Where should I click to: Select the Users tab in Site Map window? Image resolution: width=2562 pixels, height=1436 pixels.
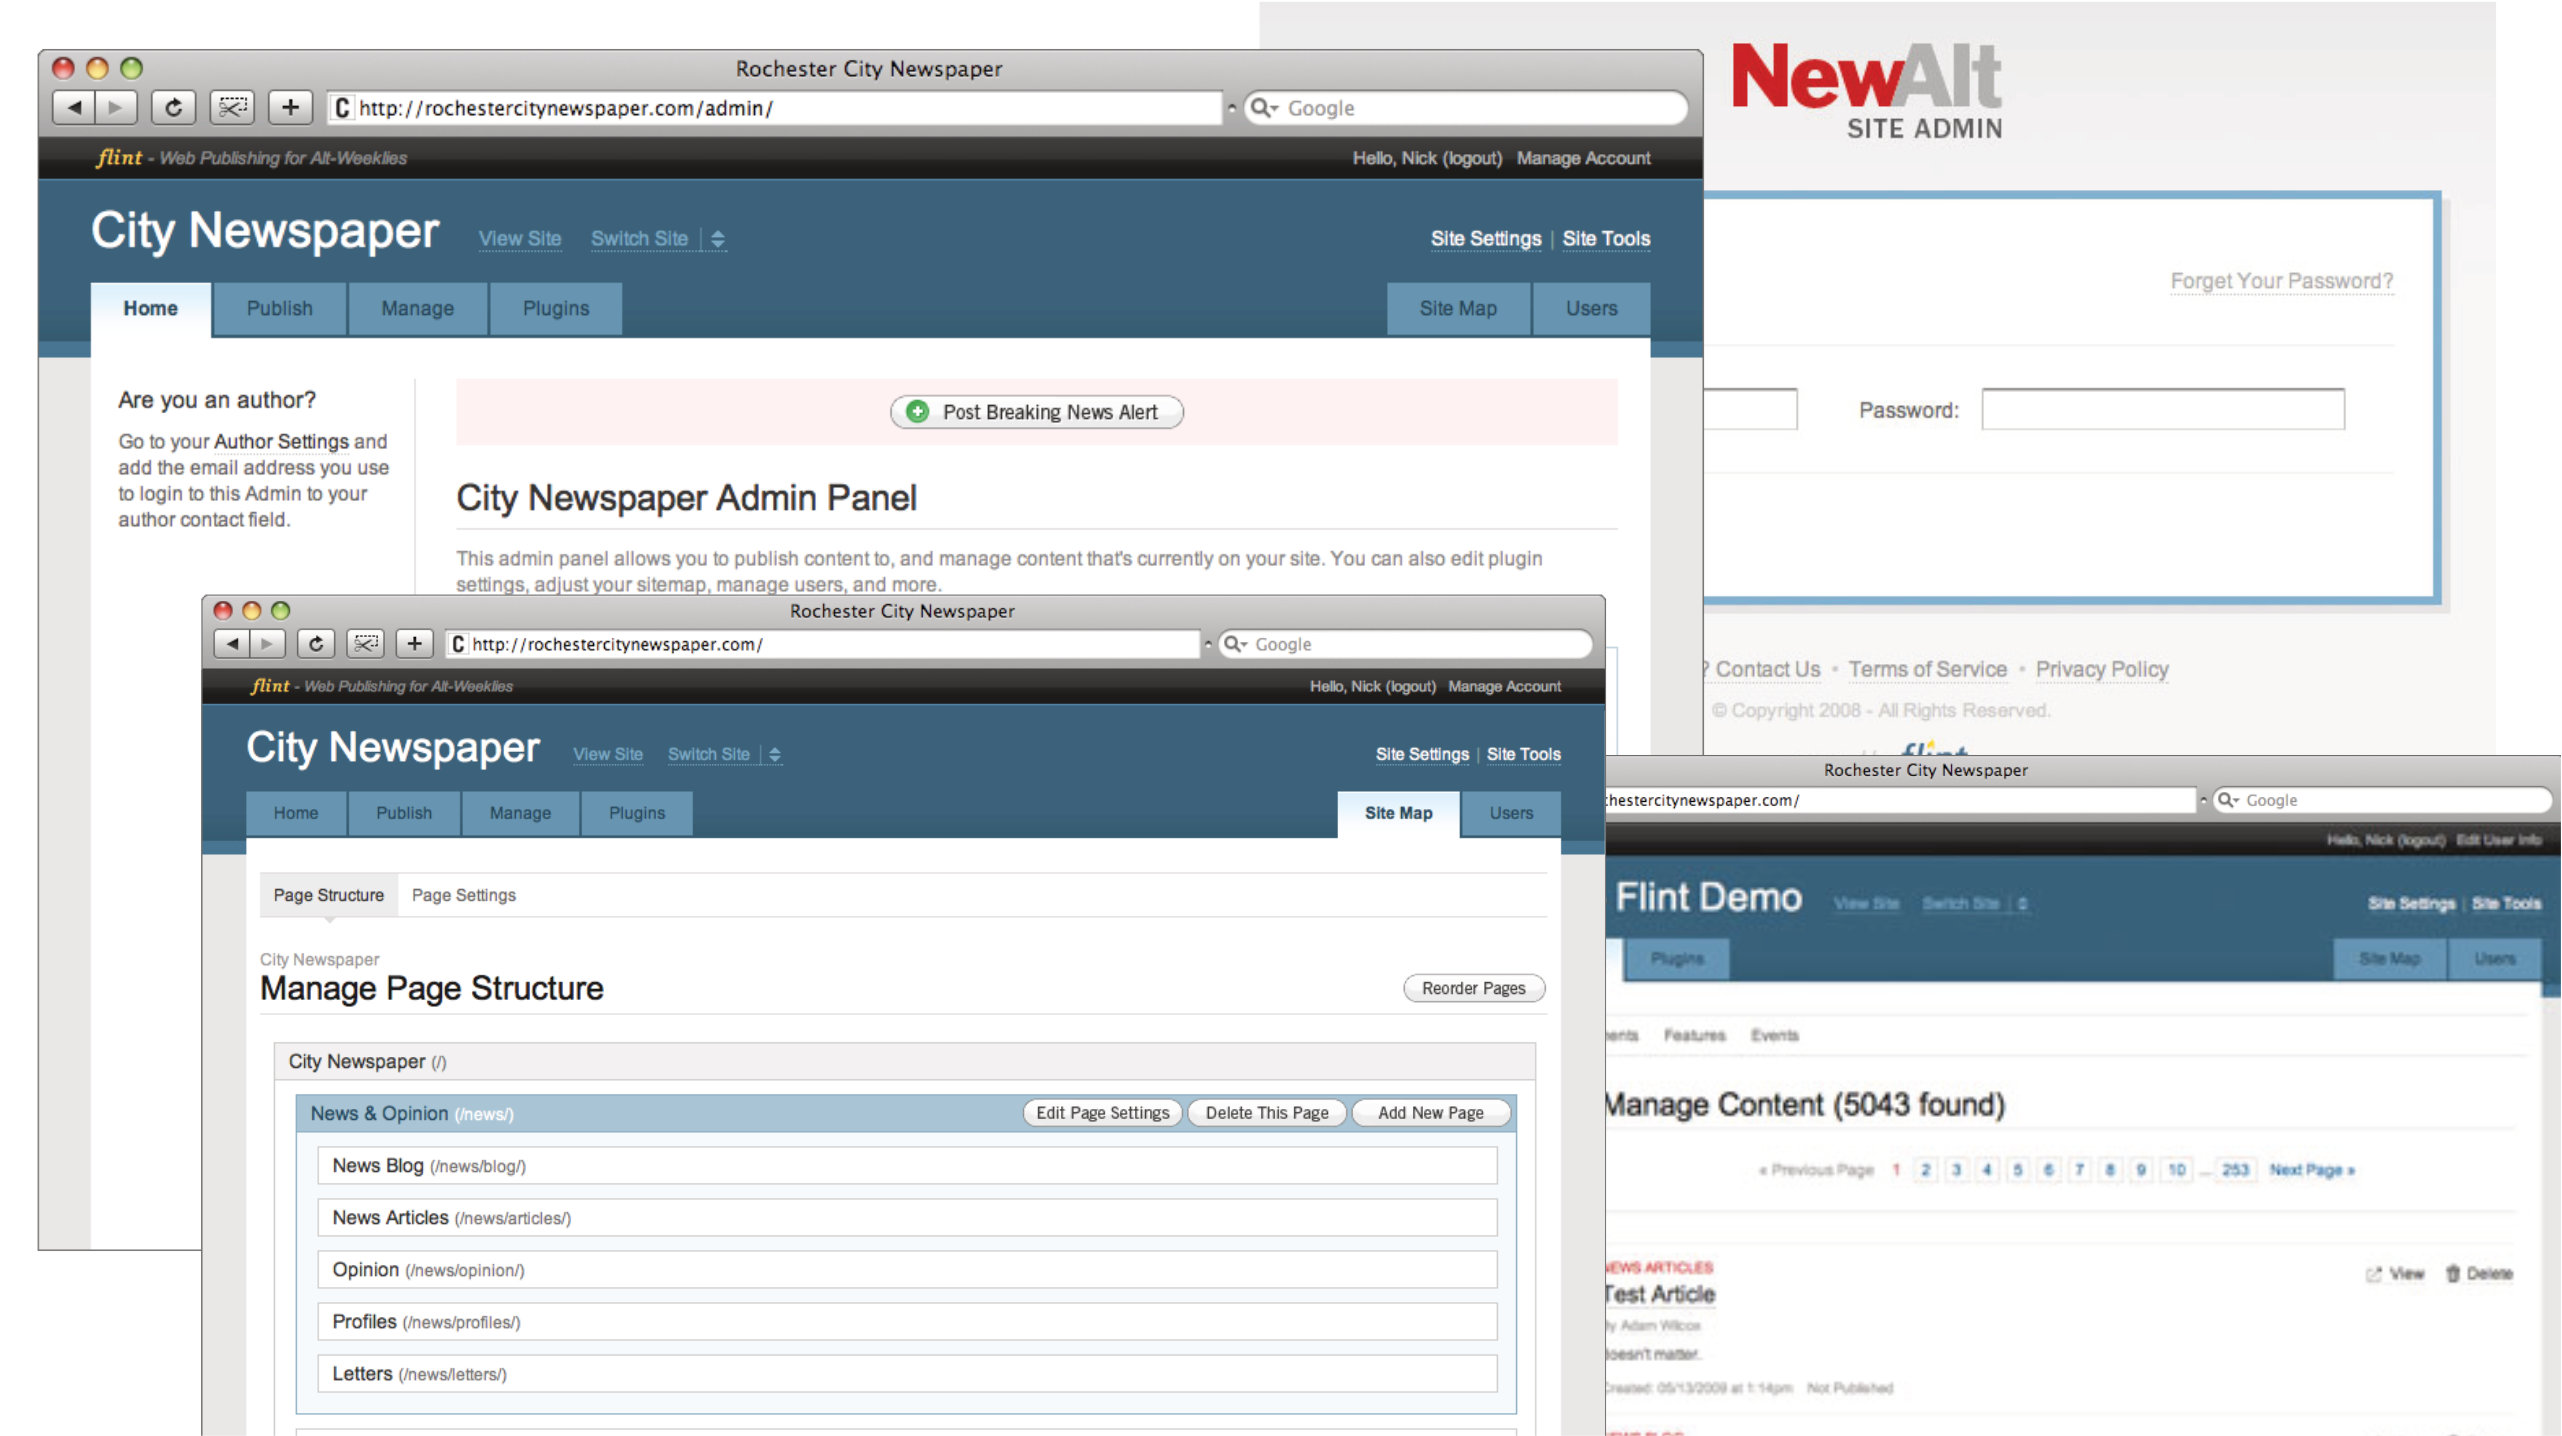point(1511,813)
